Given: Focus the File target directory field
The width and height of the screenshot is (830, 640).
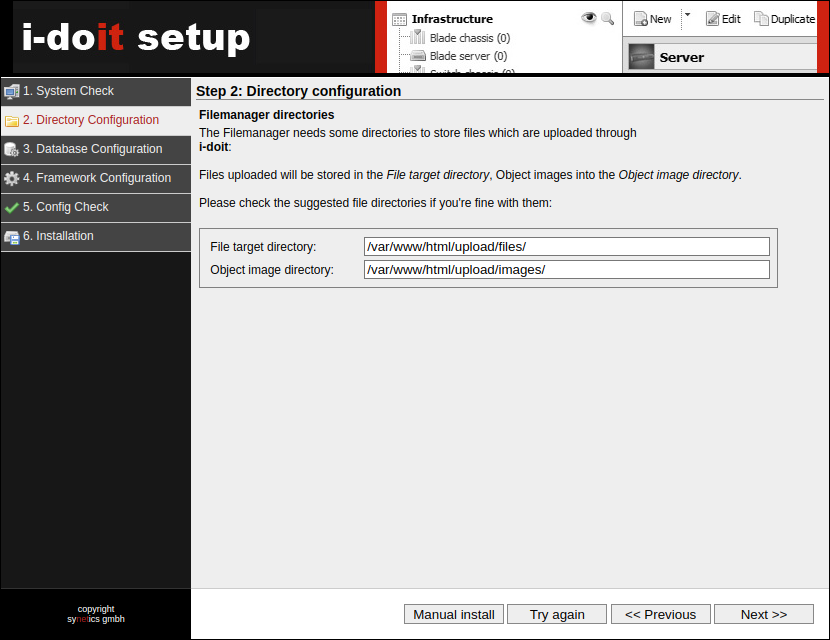Looking at the screenshot, I should pyautogui.click(x=567, y=247).
